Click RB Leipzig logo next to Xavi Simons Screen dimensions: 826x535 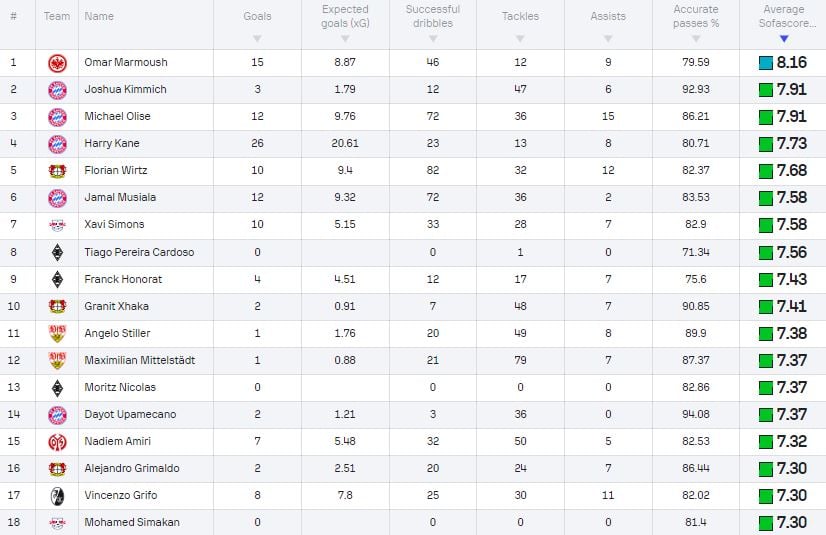point(57,225)
